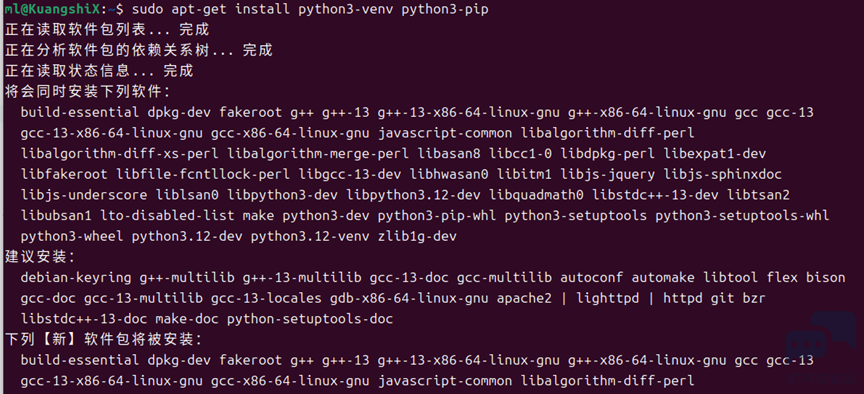Click the debian-keyring suggested package

tap(76, 278)
